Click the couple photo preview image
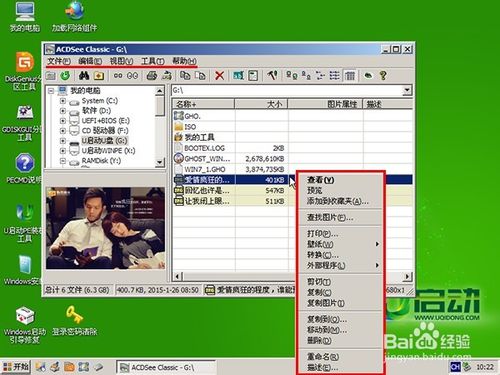 point(105,228)
